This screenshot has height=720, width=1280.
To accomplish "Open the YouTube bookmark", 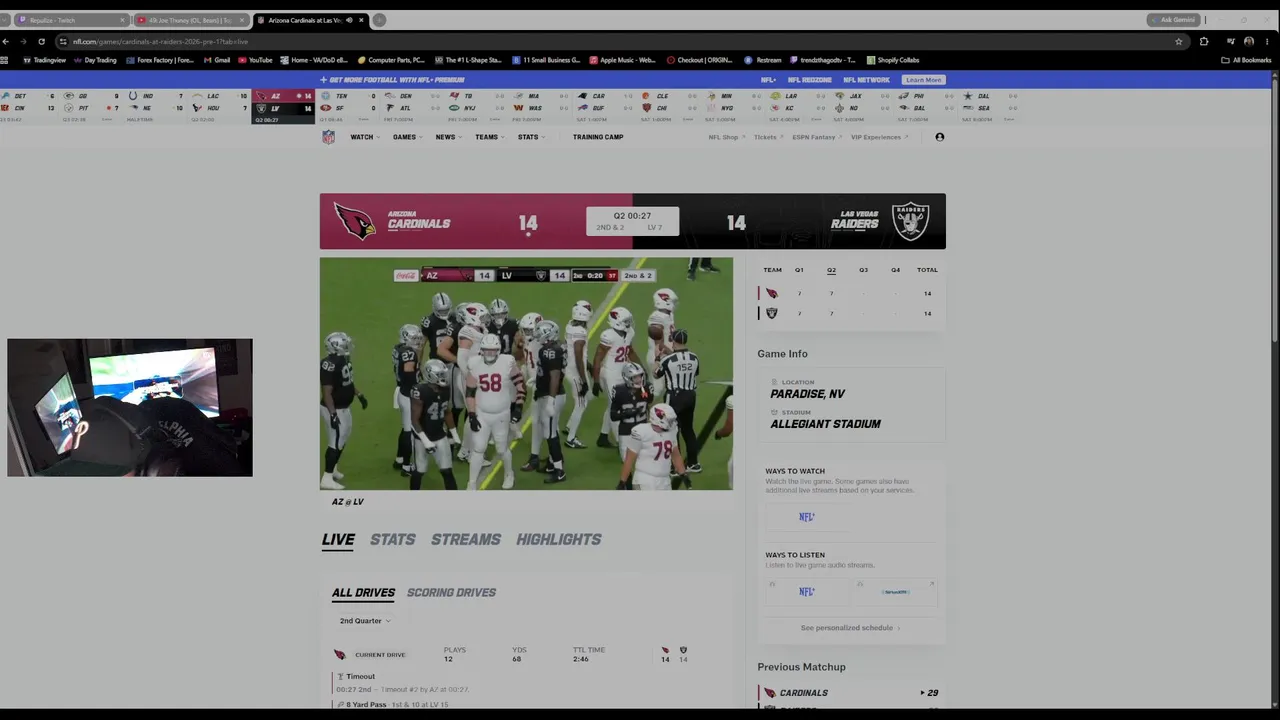I will (x=255, y=60).
